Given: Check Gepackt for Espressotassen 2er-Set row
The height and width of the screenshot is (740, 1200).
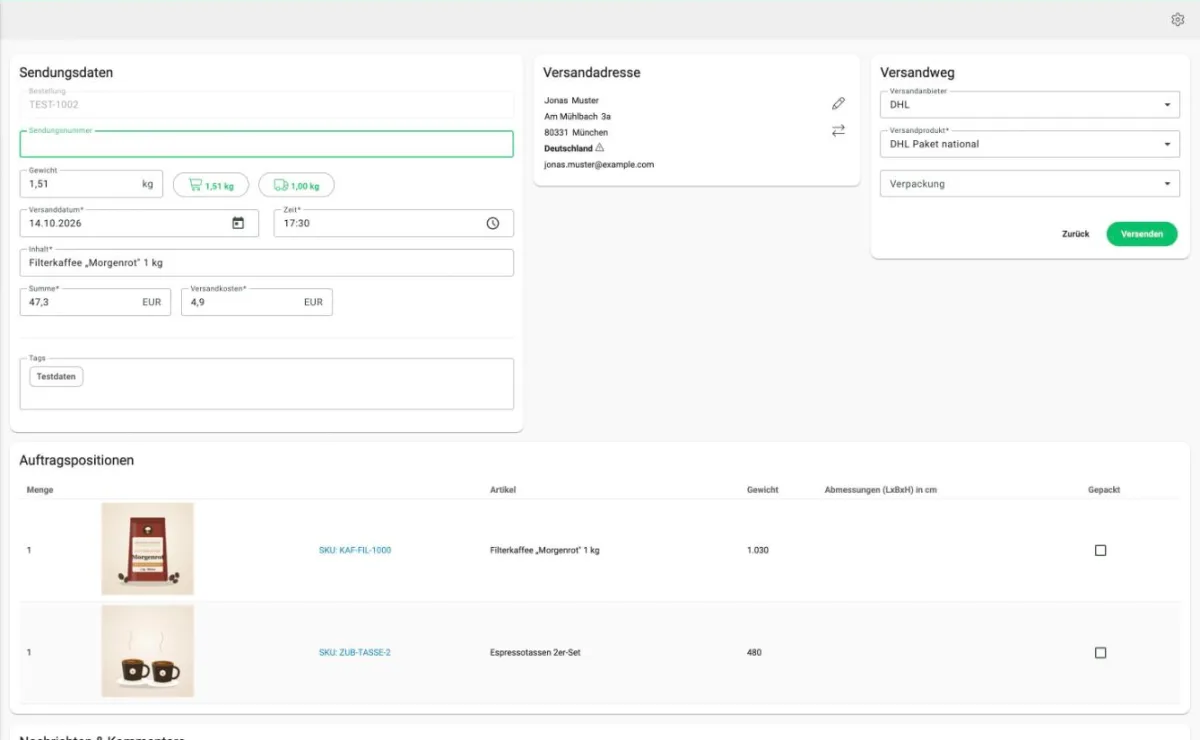Looking at the screenshot, I should pyautogui.click(x=1101, y=653).
